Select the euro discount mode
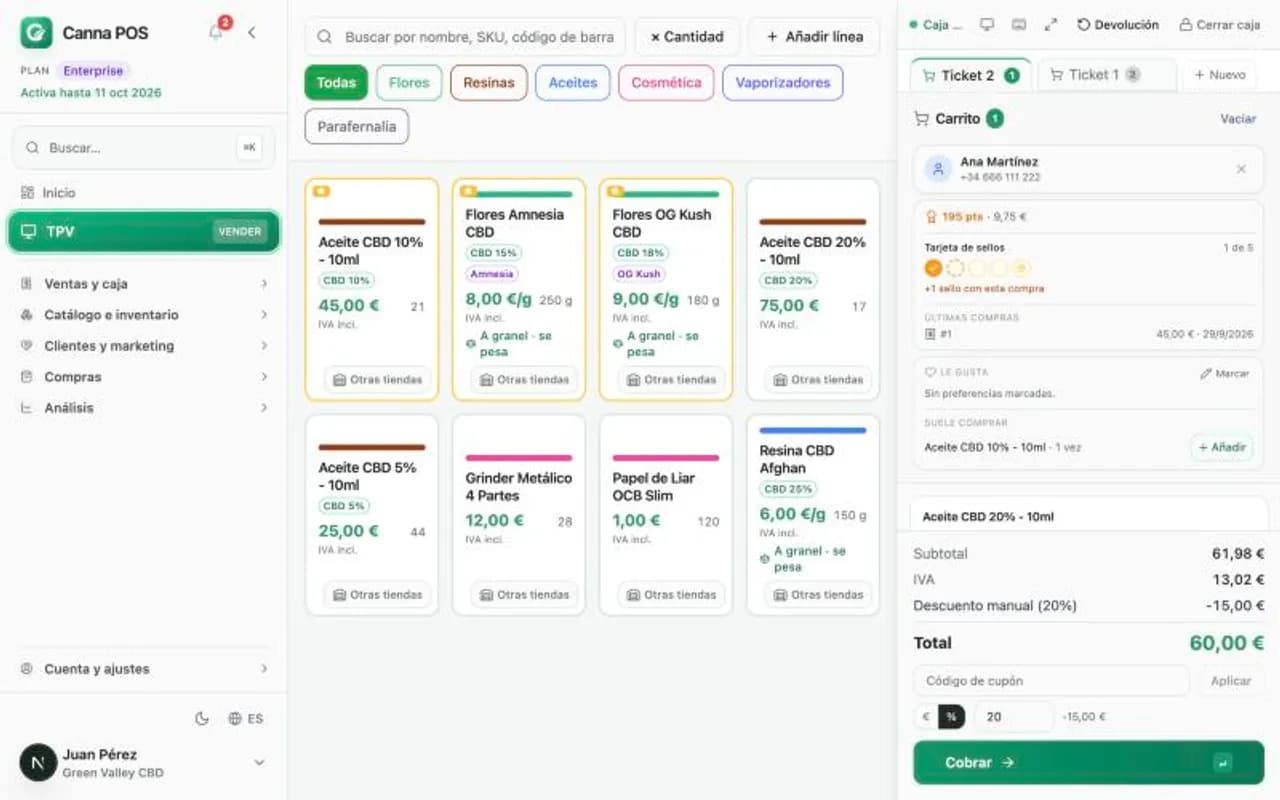 (x=926, y=716)
